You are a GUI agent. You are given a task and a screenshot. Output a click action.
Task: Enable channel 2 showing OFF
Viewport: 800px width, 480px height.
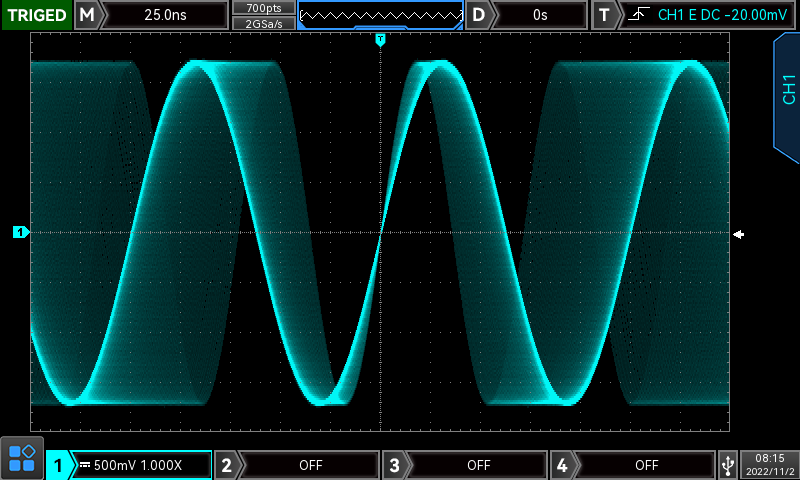pos(310,465)
